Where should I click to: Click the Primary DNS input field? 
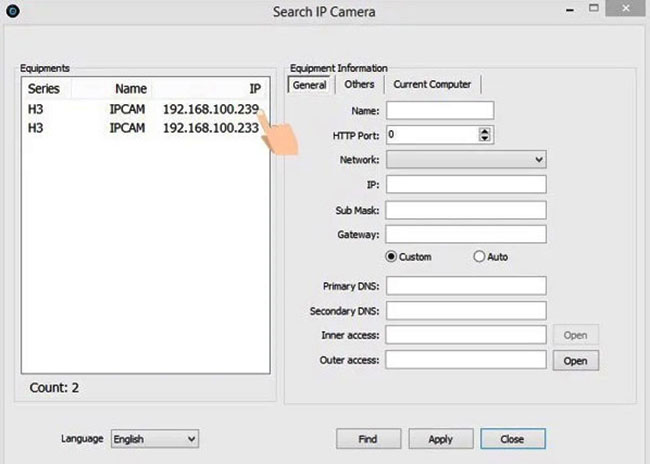point(466,286)
